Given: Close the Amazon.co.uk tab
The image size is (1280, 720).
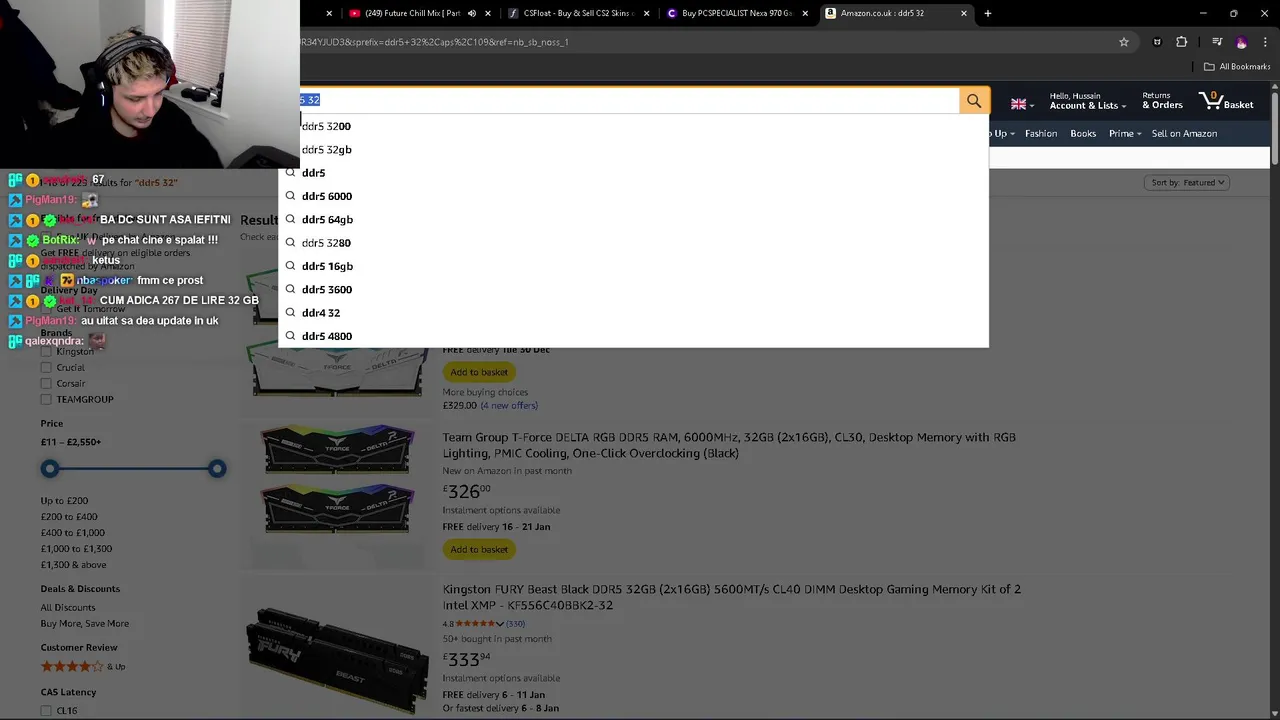Looking at the screenshot, I should click(964, 13).
